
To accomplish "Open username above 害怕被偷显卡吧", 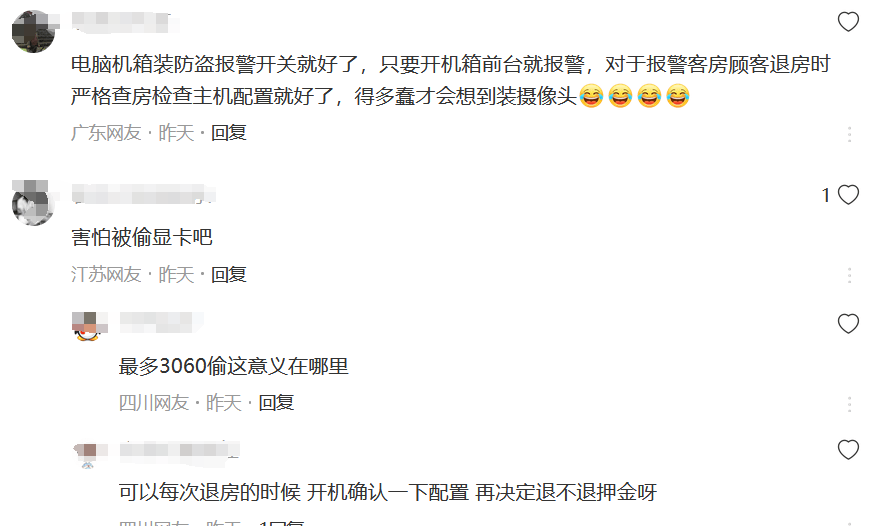I will [x=143, y=194].
